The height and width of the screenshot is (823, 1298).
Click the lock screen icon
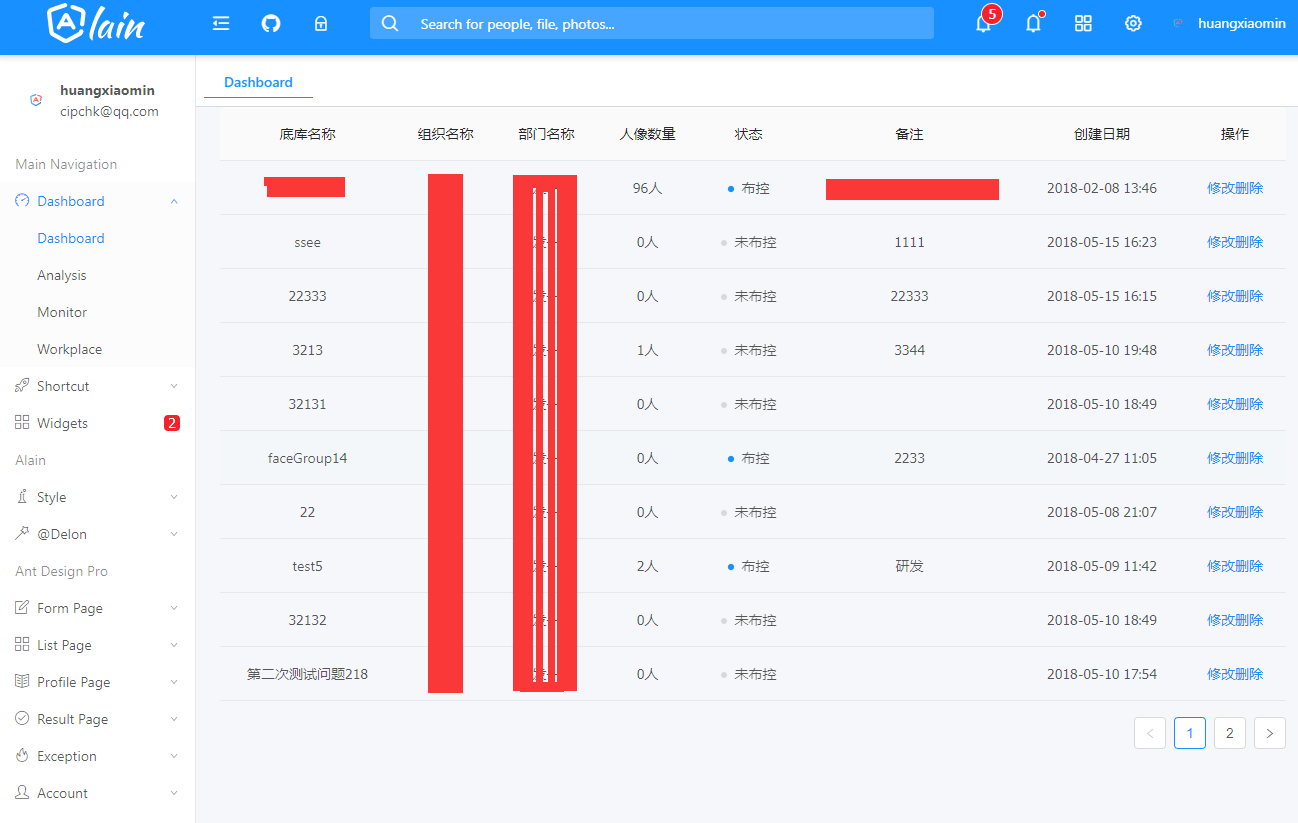pos(320,23)
